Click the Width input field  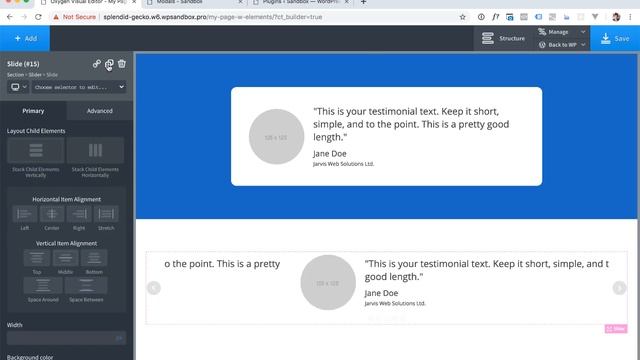[x=66, y=338]
